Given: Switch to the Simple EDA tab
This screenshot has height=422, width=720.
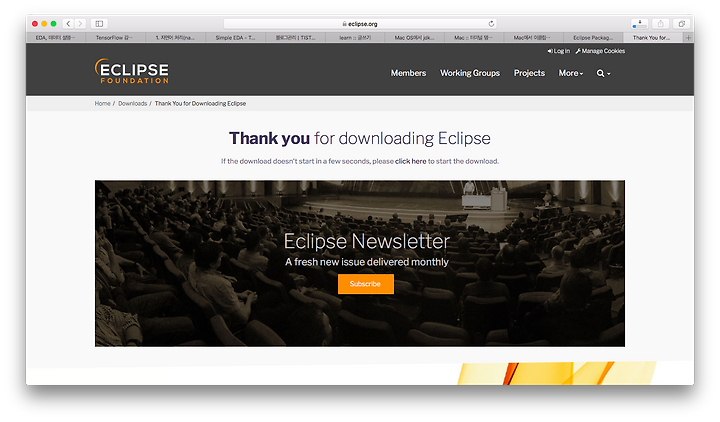Looking at the screenshot, I should point(235,38).
